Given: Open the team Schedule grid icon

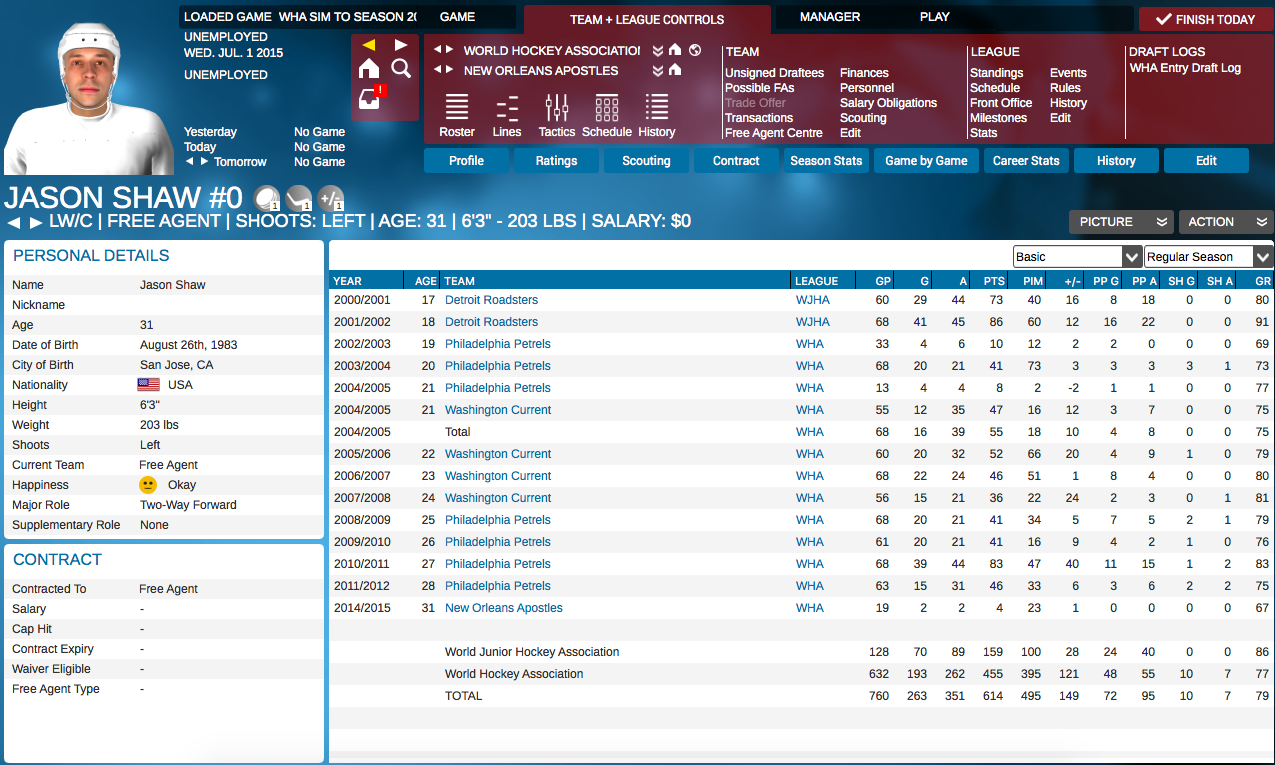Looking at the screenshot, I should coord(606,115).
